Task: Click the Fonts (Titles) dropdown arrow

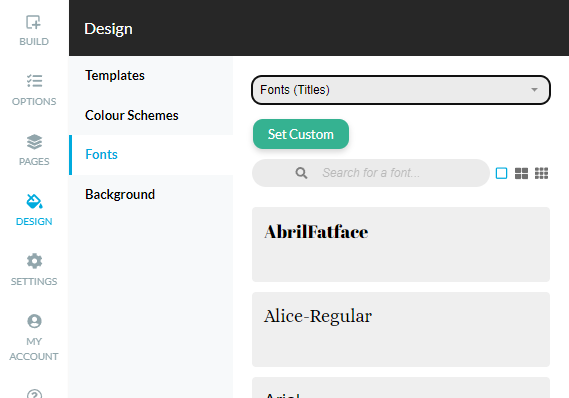Action: tap(534, 90)
